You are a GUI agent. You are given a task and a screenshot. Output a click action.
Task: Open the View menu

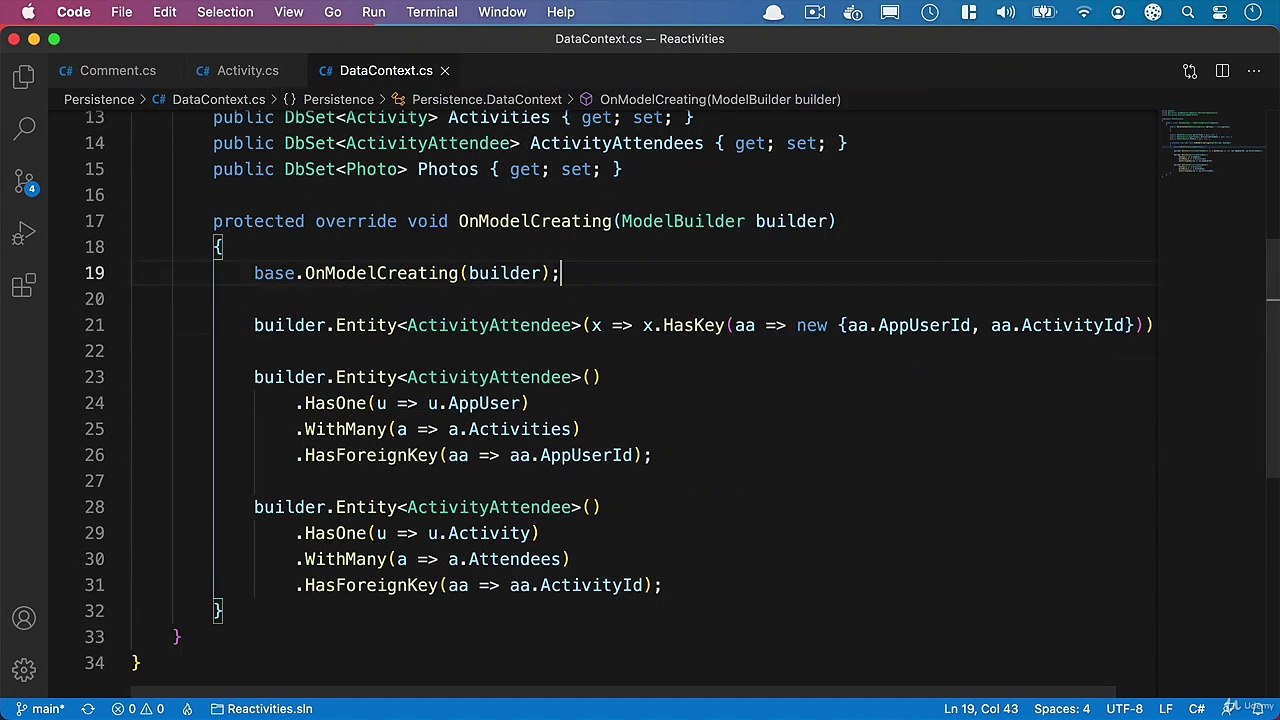click(x=288, y=12)
